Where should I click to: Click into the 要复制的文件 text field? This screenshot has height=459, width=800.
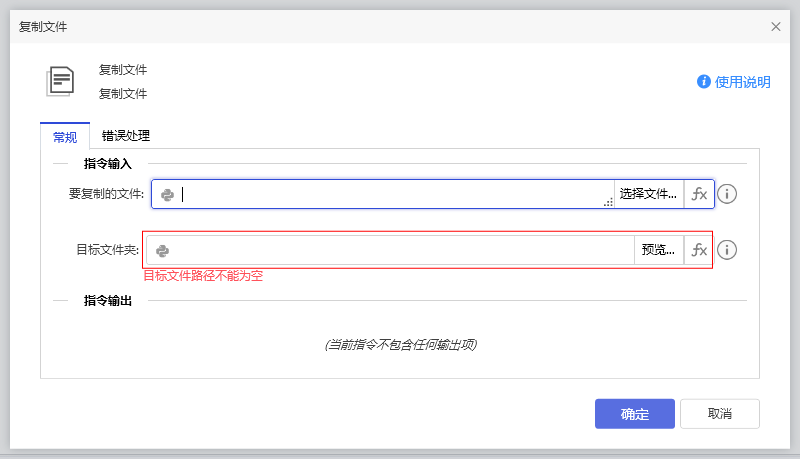click(x=390, y=194)
